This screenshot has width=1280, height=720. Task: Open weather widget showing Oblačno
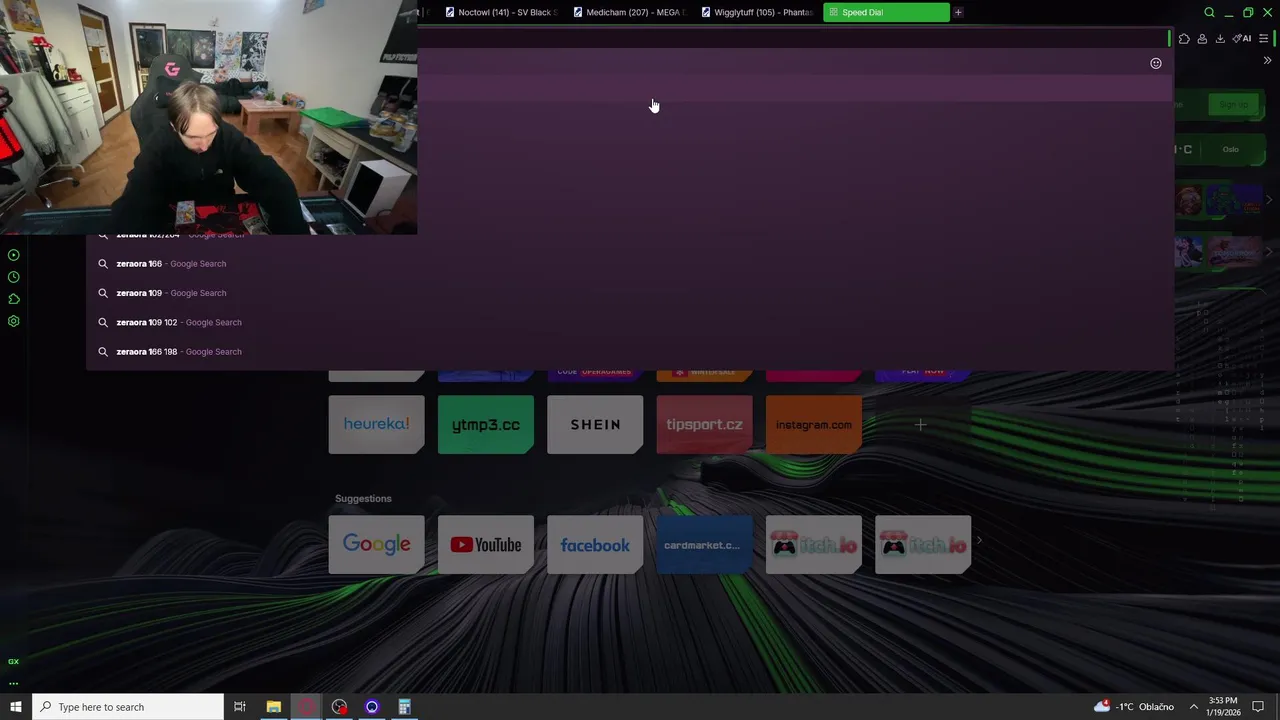pos(1134,707)
